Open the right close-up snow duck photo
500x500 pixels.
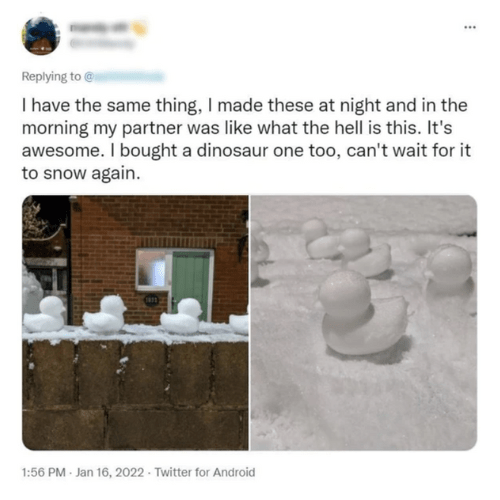(364, 323)
